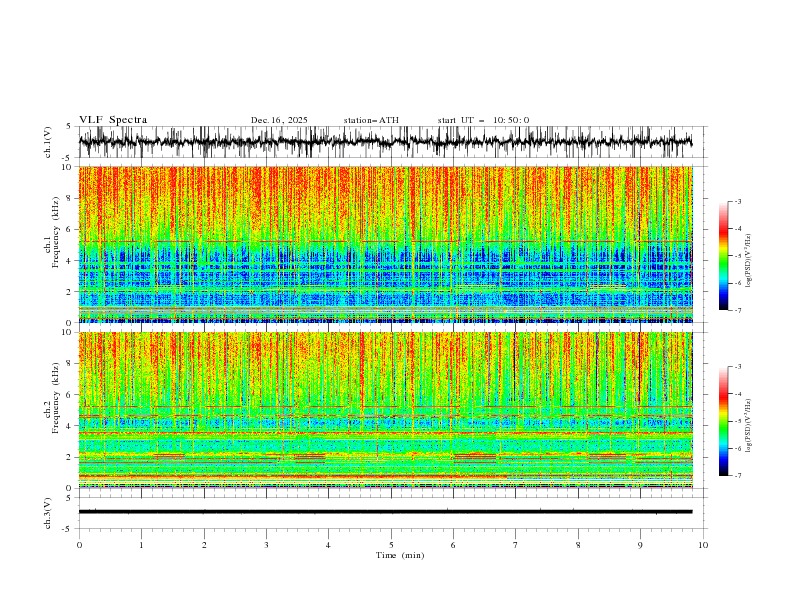Click the 'ch.1(V)' waveform axis label
Viewport: 792px width, 612px height.
(48, 142)
